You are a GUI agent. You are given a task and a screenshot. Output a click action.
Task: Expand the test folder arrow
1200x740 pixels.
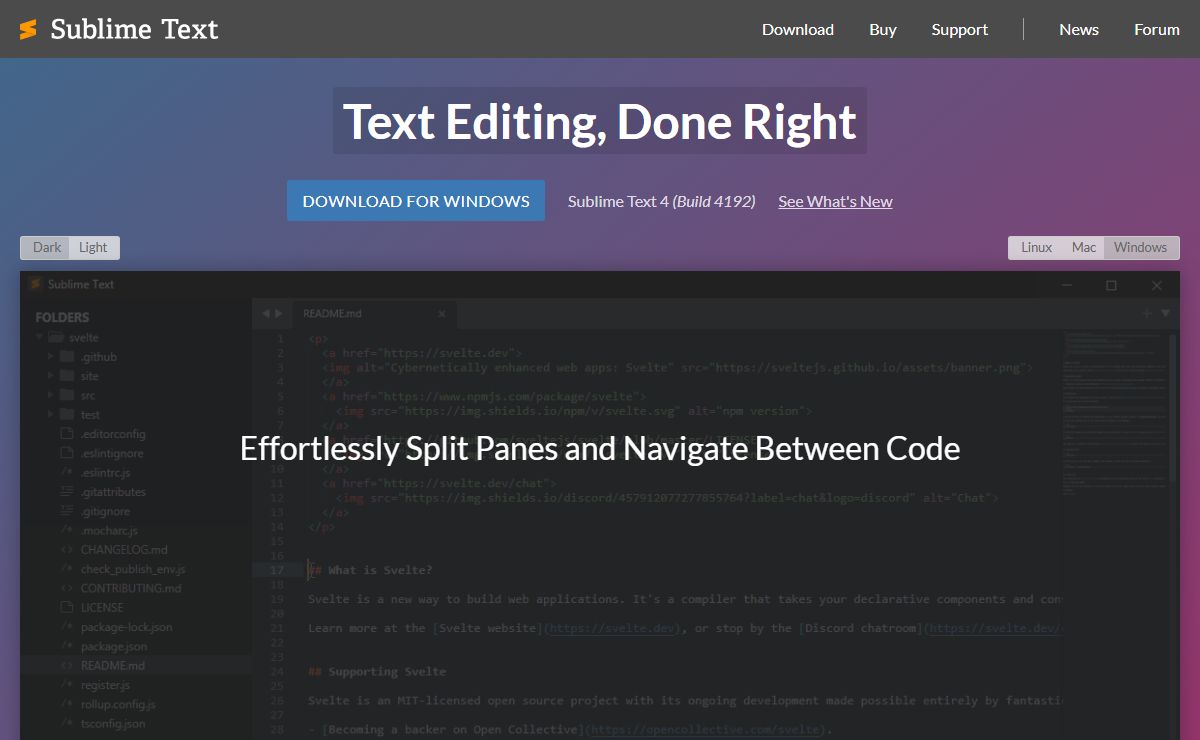coord(49,414)
